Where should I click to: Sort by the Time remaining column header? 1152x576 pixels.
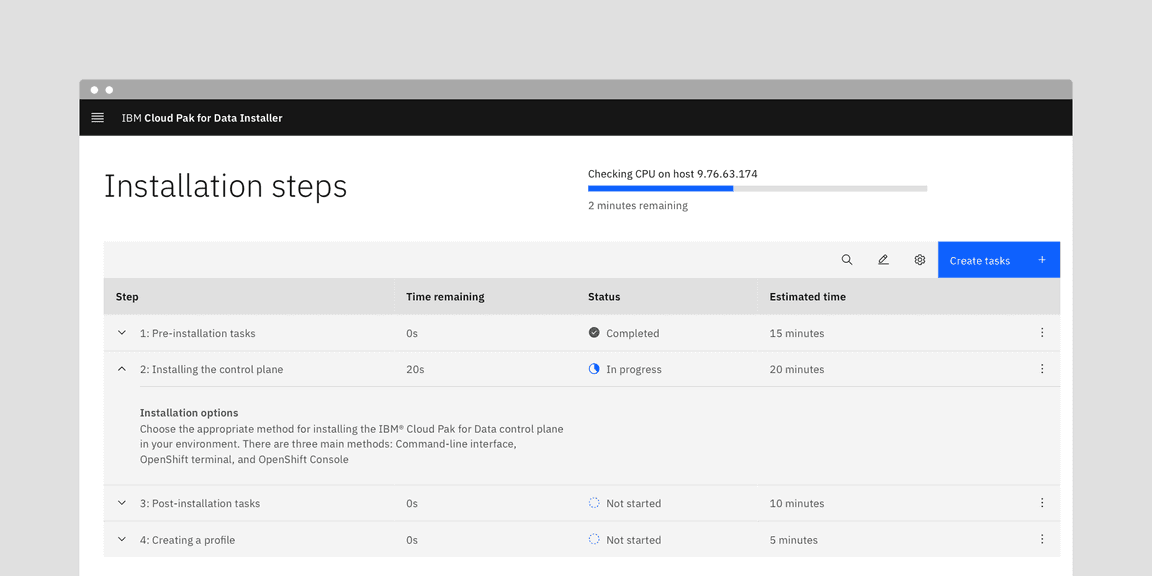445,297
